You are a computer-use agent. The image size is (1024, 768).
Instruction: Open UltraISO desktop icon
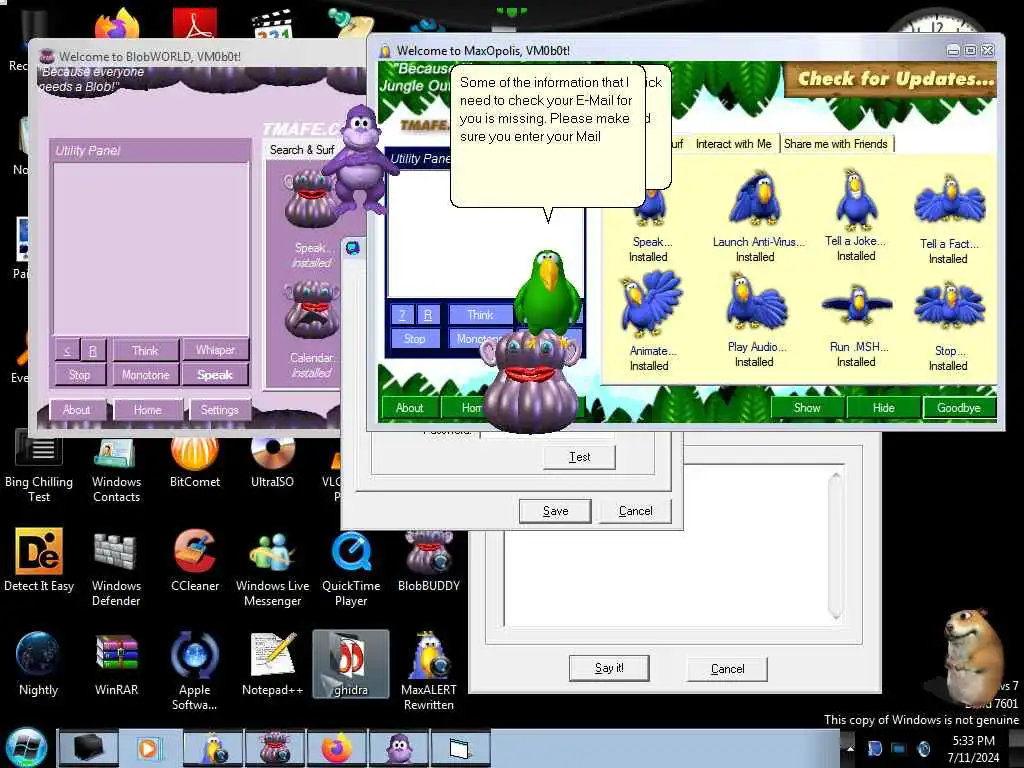pos(272,462)
